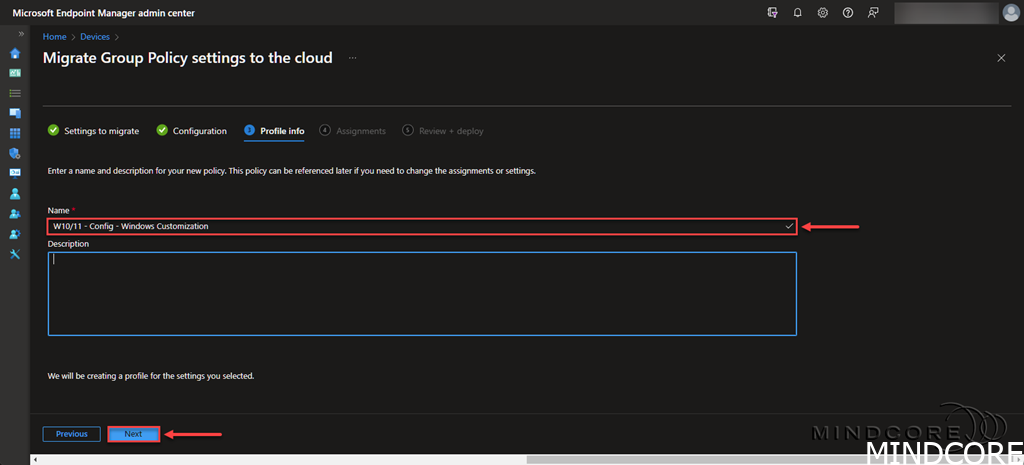This screenshot has width=1024, height=465.
Task: Open Endpoint security shield icon
Action: pyautogui.click(x=15, y=153)
